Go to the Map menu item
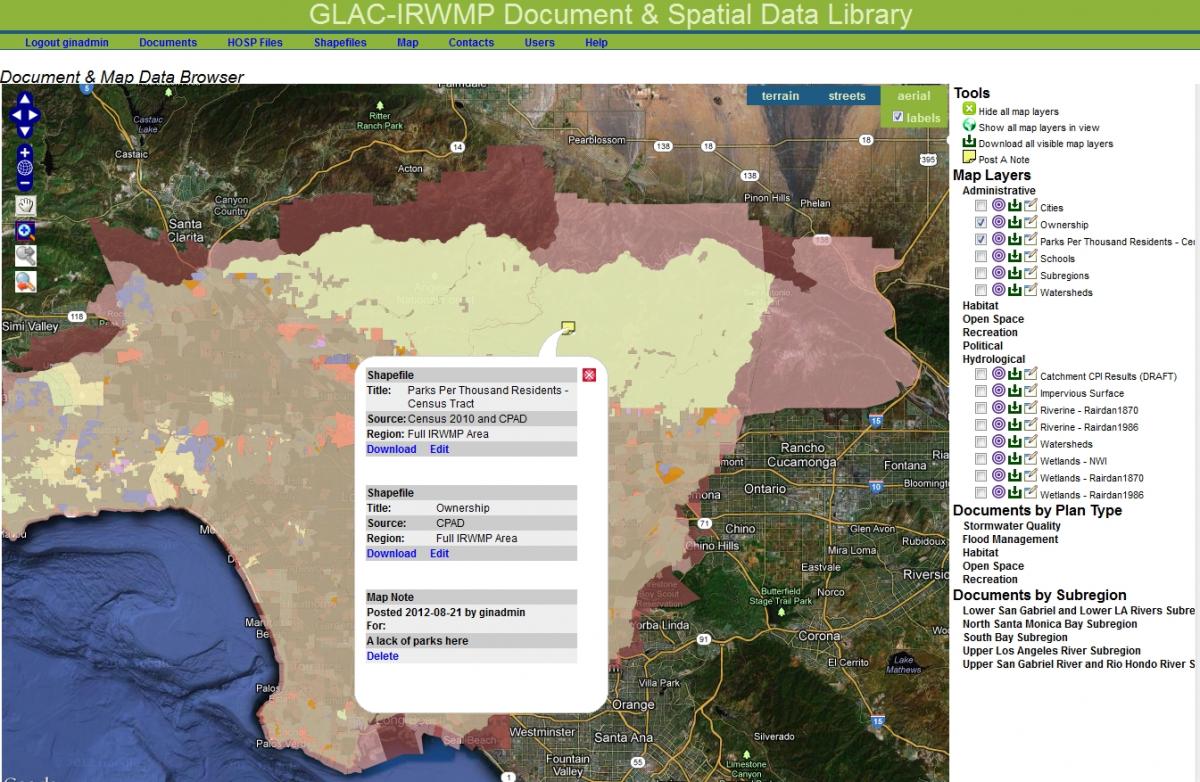The height and width of the screenshot is (782, 1200). click(407, 43)
